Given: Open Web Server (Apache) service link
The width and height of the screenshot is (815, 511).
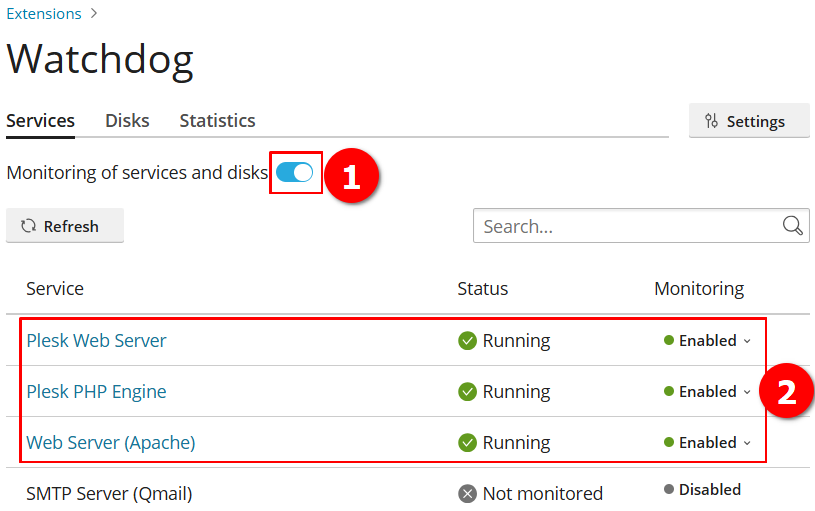Looking at the screenshot, I should click(111, 442).
